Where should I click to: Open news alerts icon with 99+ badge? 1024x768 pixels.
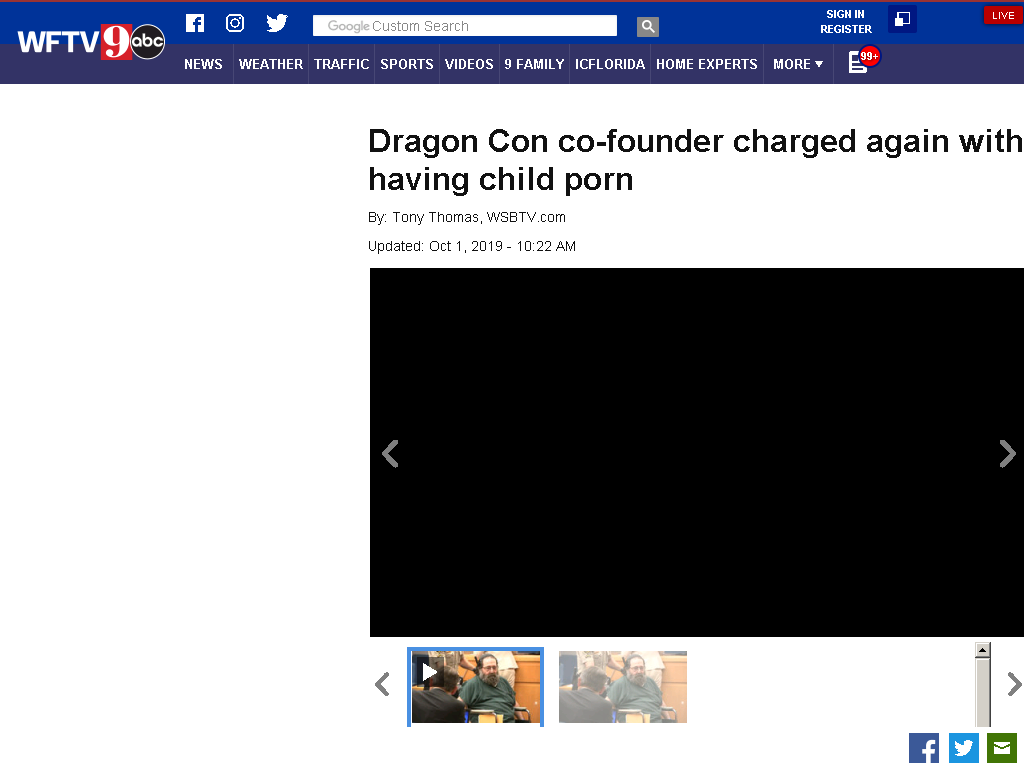pos(863,60)
